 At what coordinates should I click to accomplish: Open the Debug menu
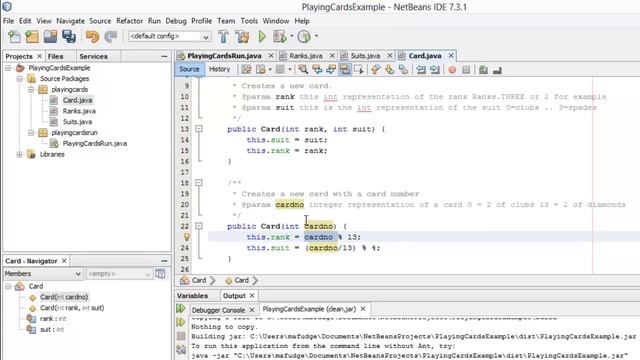tap(176, 21)
